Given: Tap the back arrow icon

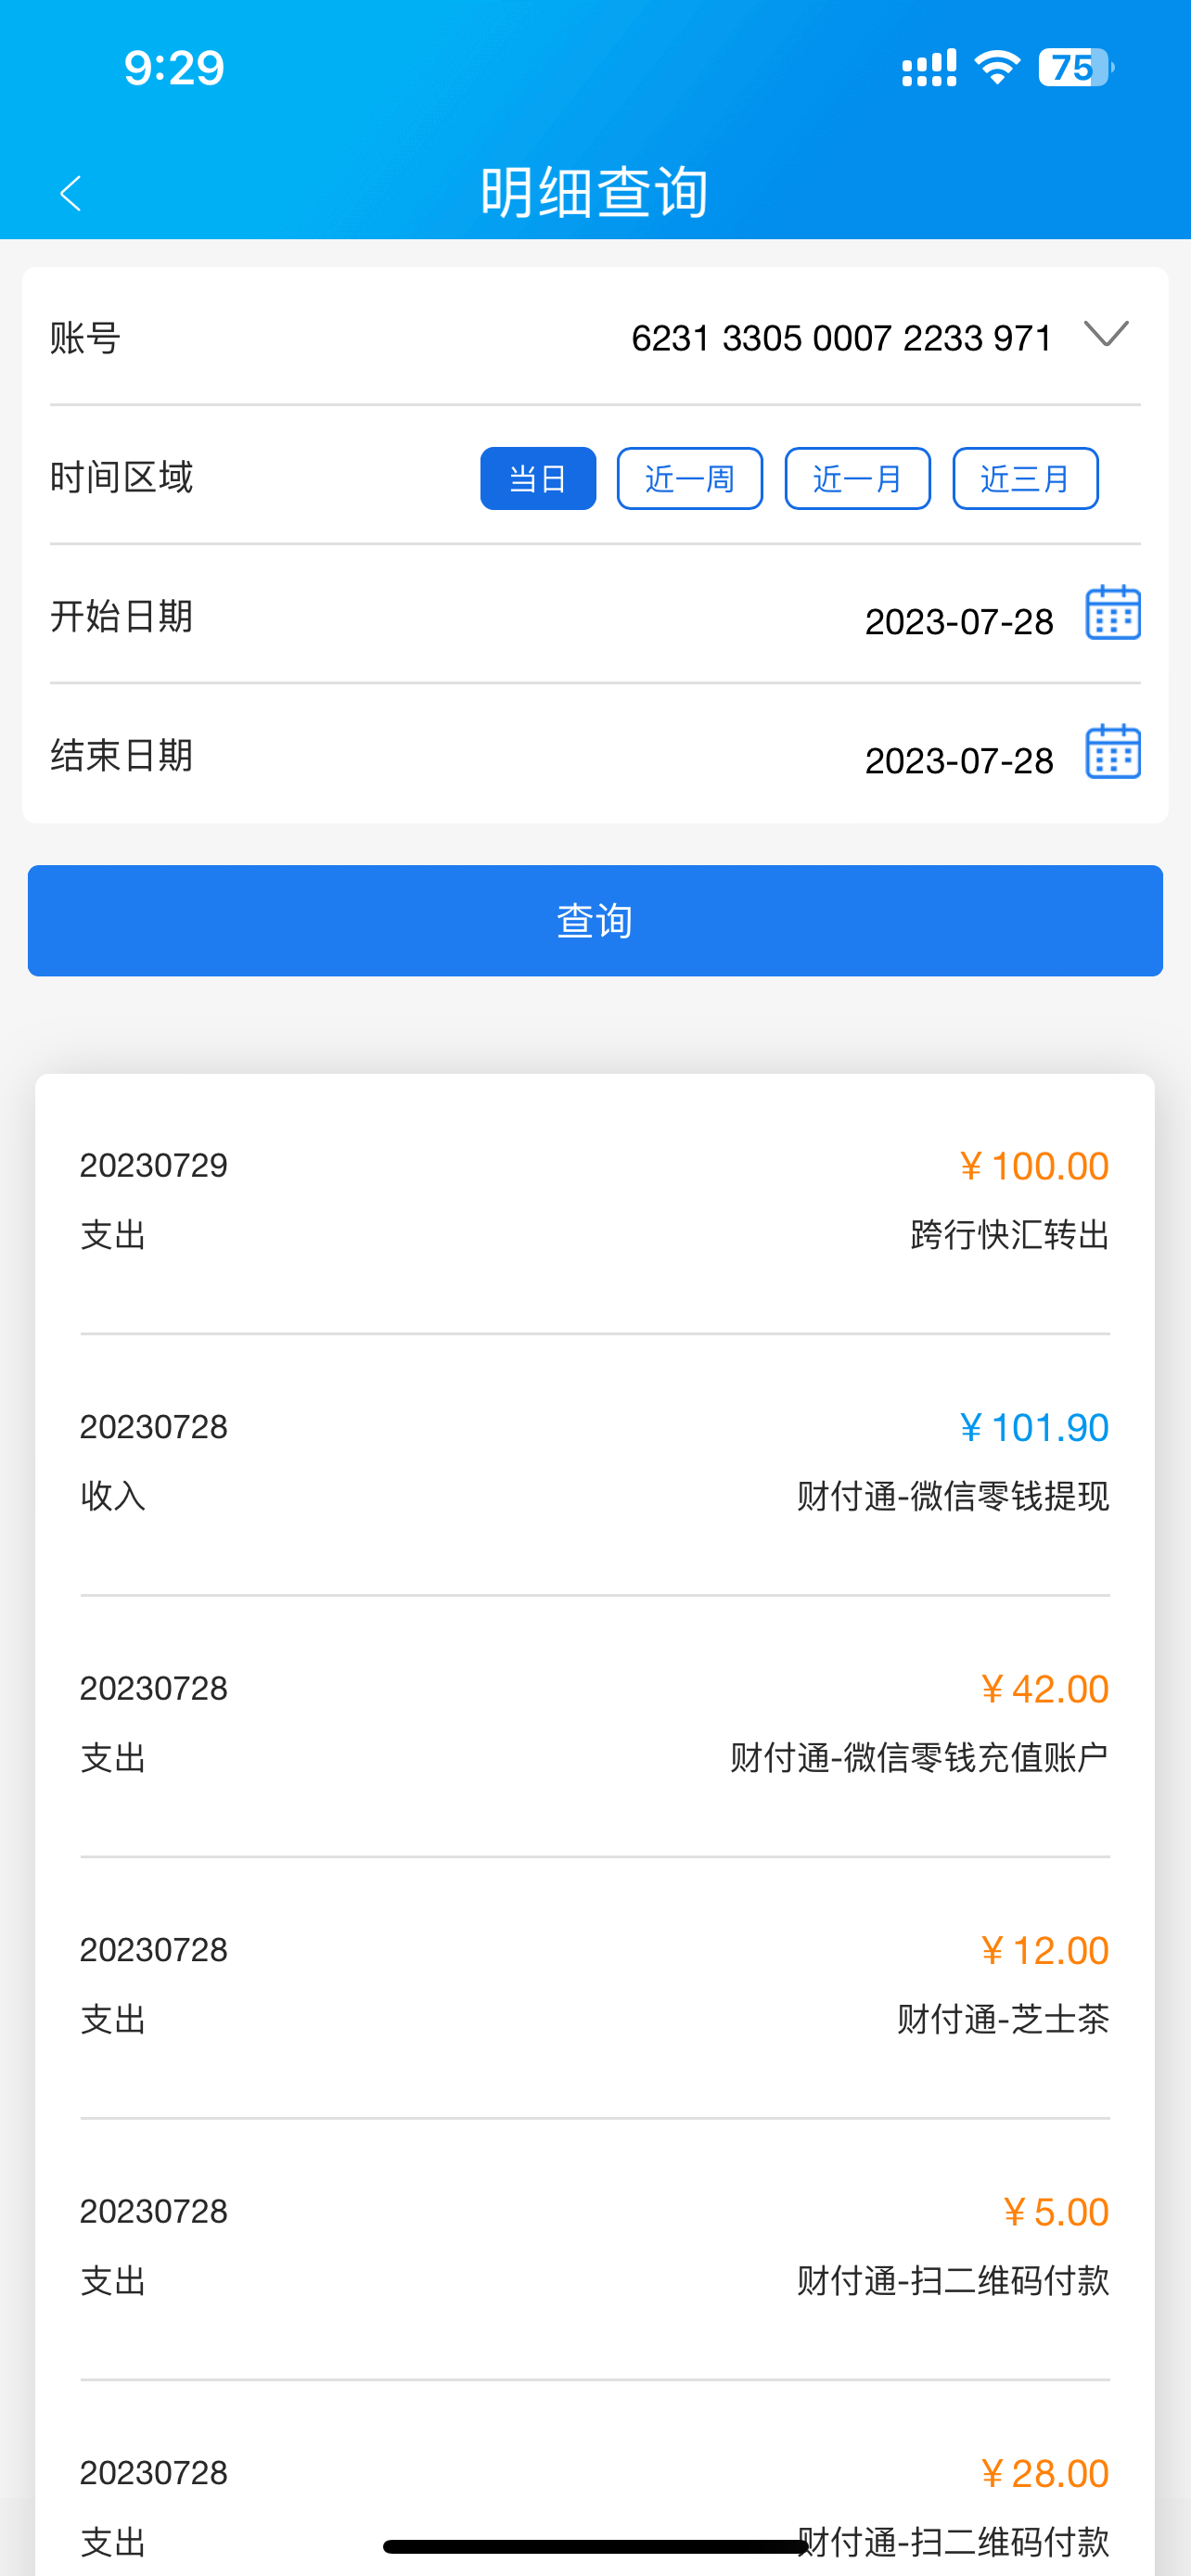Looking at the screenshot, I should (x=70, y=193).
